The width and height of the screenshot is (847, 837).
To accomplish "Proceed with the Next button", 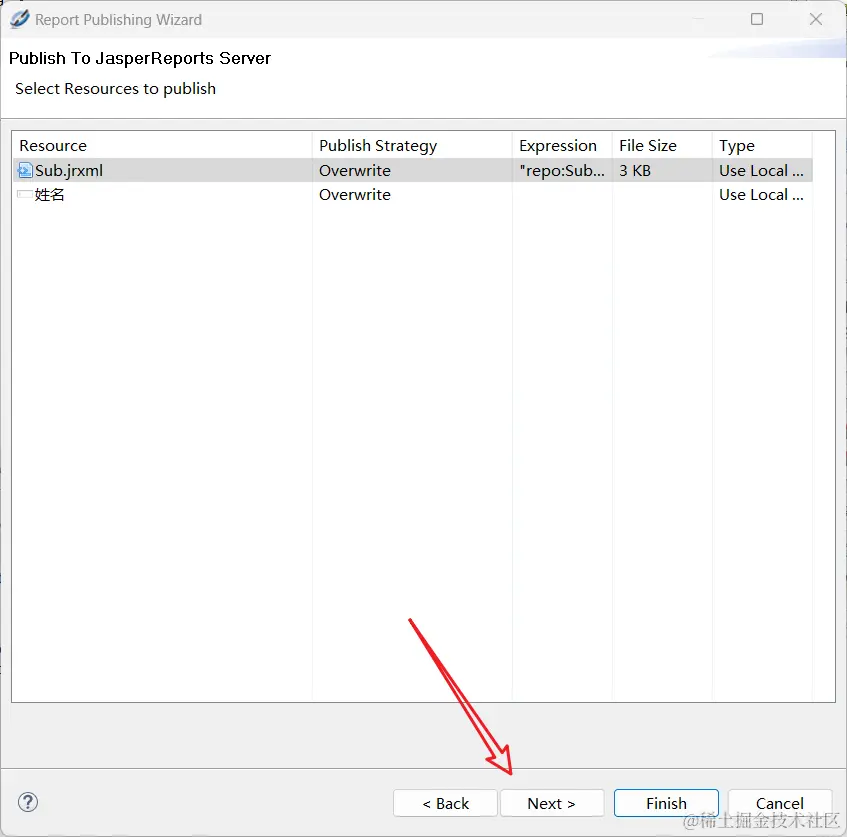I will click(552, 803).
